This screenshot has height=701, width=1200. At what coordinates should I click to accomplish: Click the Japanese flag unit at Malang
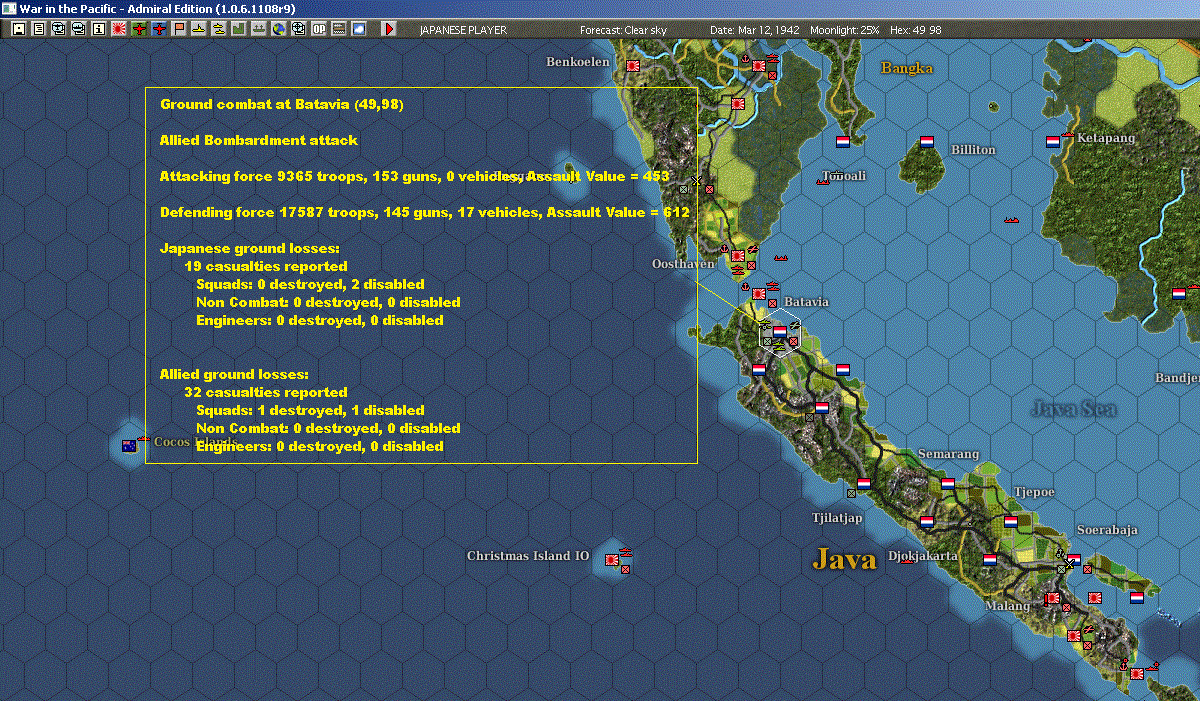click(x=1052, y=598)
